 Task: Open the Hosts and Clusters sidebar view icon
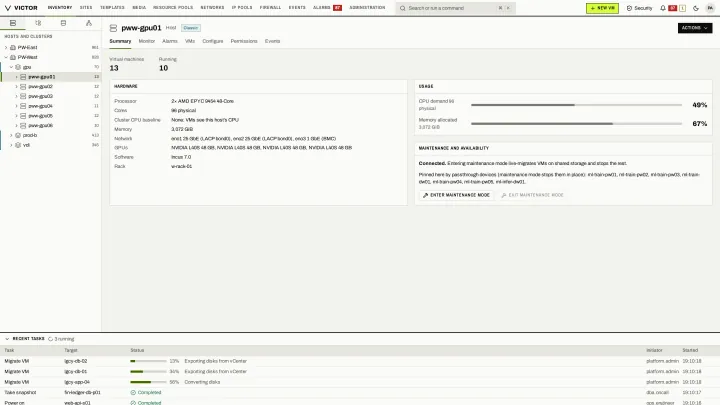coord(13,23)
